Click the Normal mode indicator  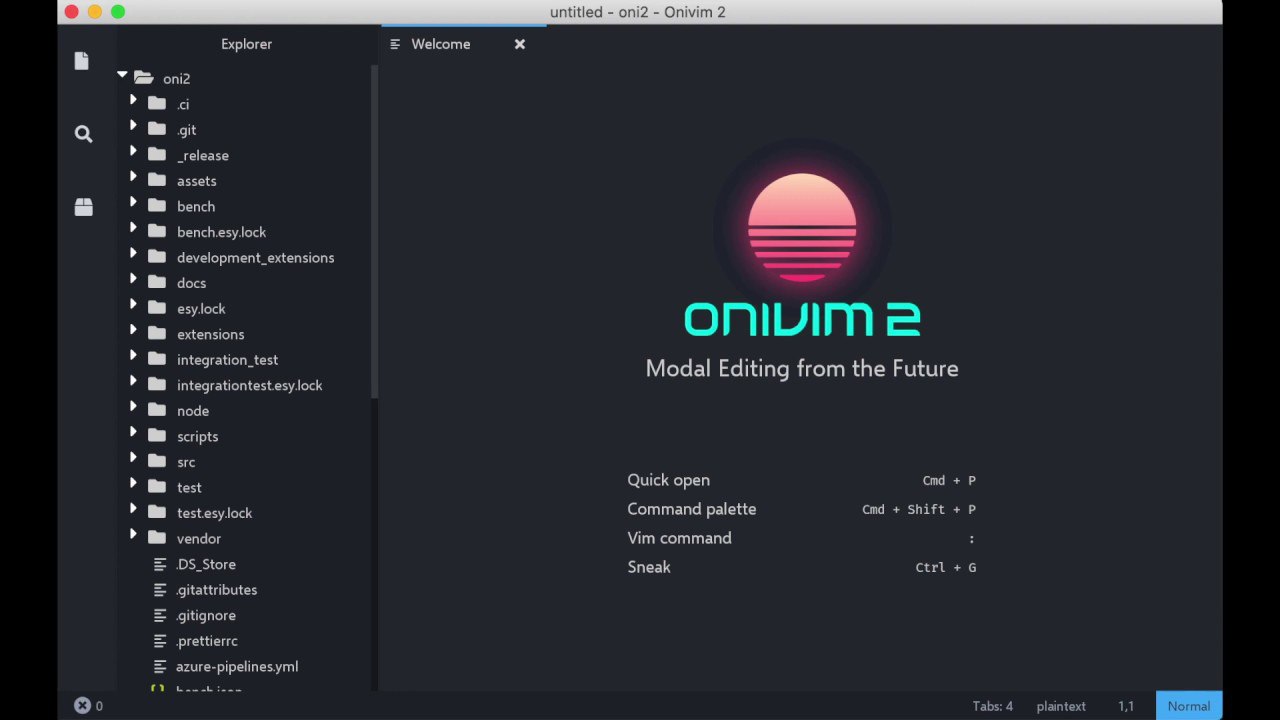tap(1189, 706)
